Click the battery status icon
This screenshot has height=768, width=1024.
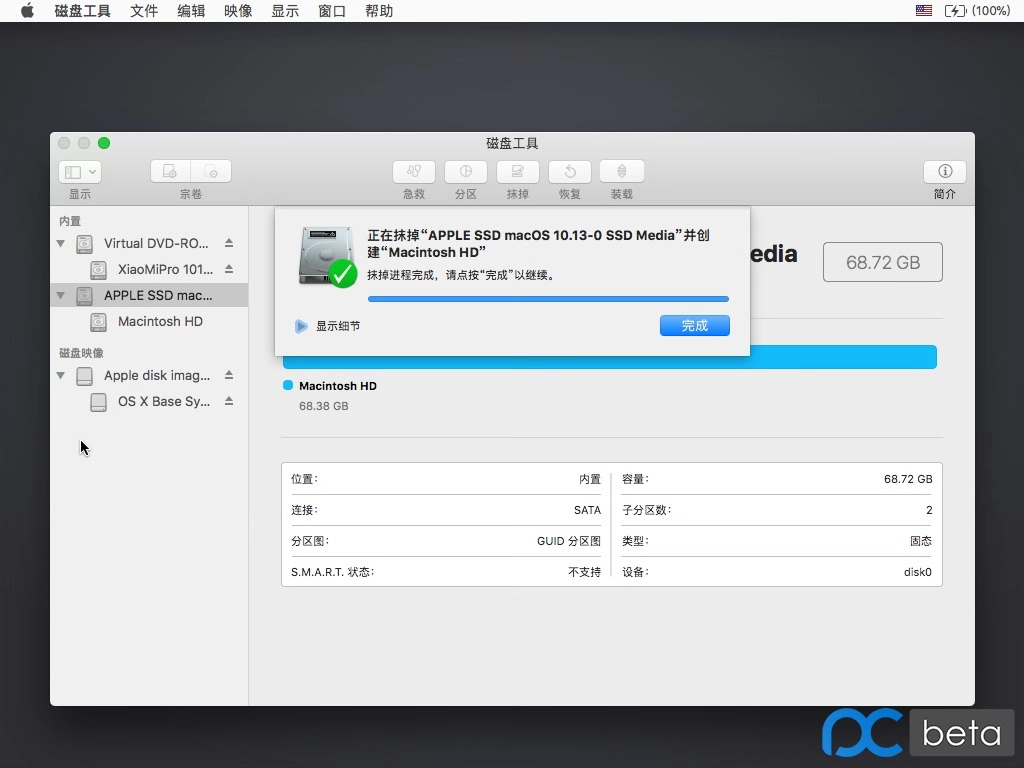click(955, 11)
